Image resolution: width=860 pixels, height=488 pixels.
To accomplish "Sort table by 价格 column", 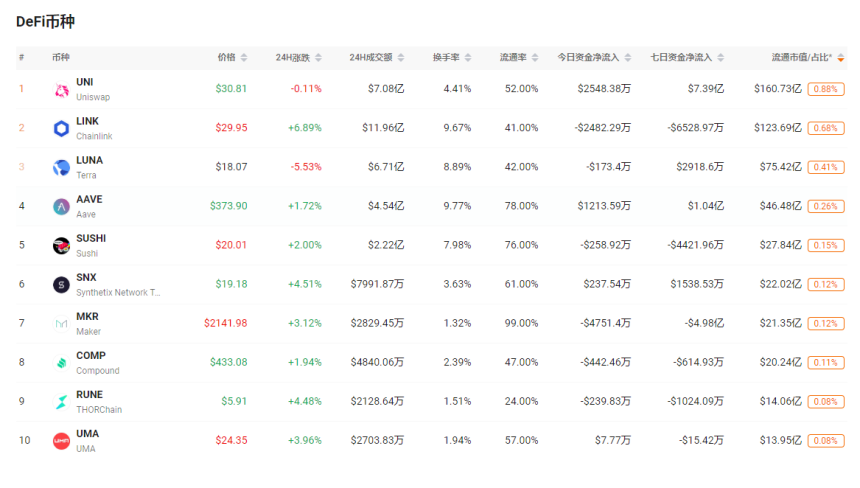I will (232, 58).
